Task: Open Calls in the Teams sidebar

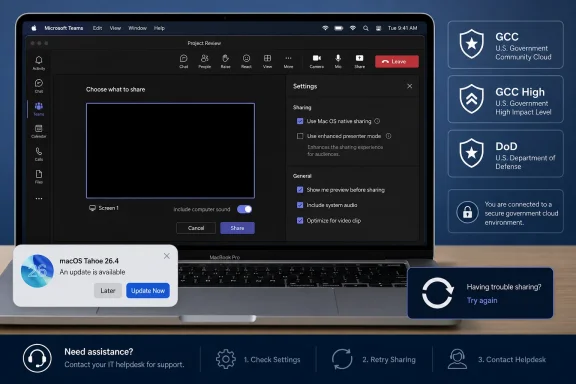Action: 39,154
